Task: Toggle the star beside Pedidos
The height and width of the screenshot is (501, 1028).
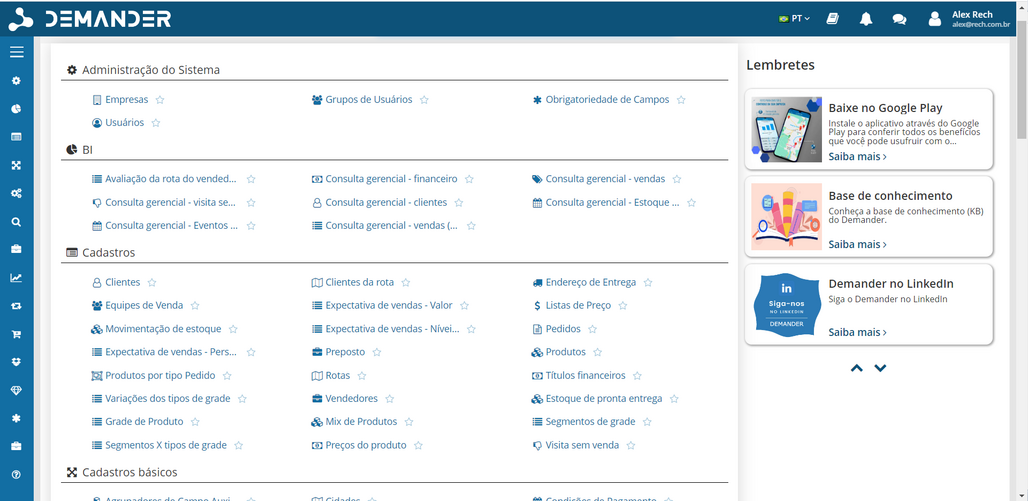Action: (593, 329)
